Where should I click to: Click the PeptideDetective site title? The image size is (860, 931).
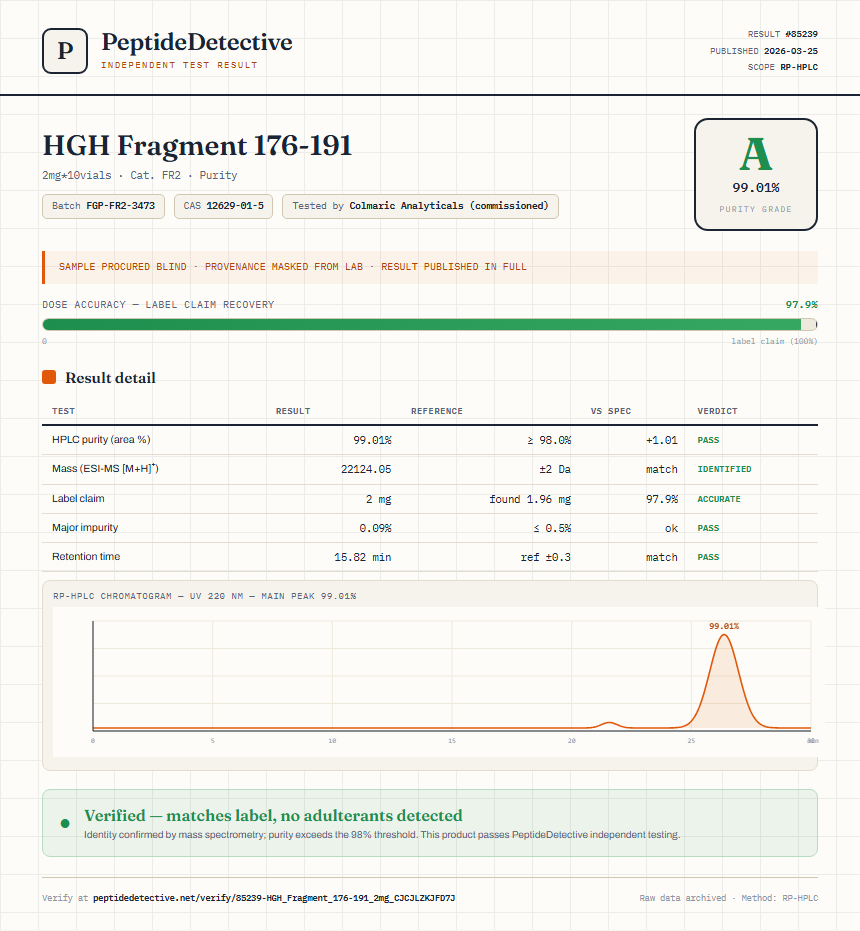(x=197, y=42)
